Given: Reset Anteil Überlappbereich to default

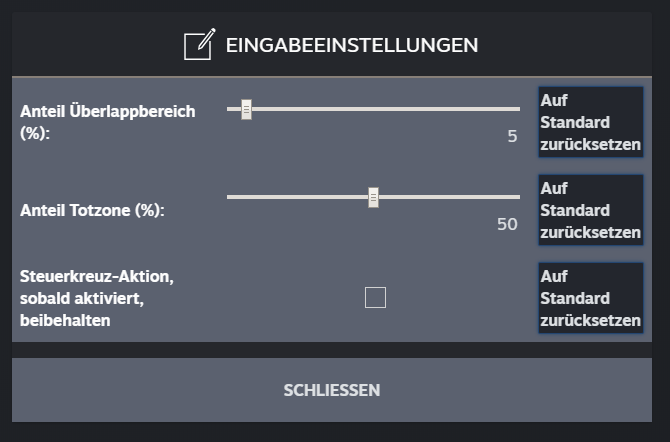Looking at the screenshot, I should 591,122.
